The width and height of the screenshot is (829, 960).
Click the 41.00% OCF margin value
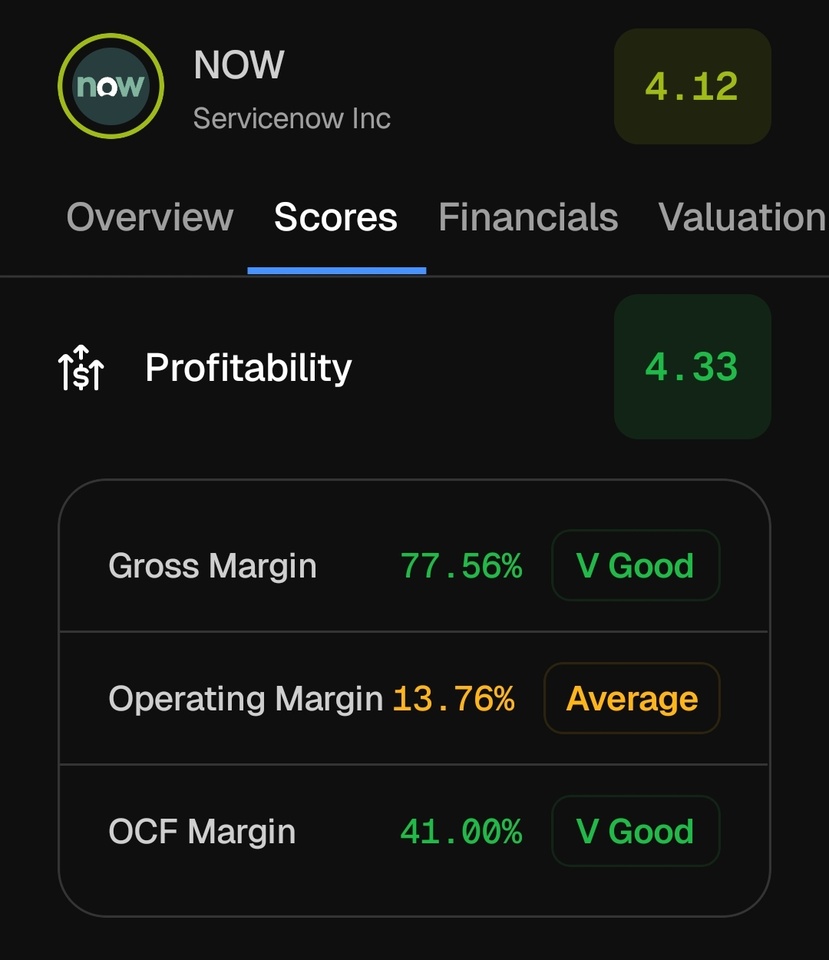(x=461, y=831)
